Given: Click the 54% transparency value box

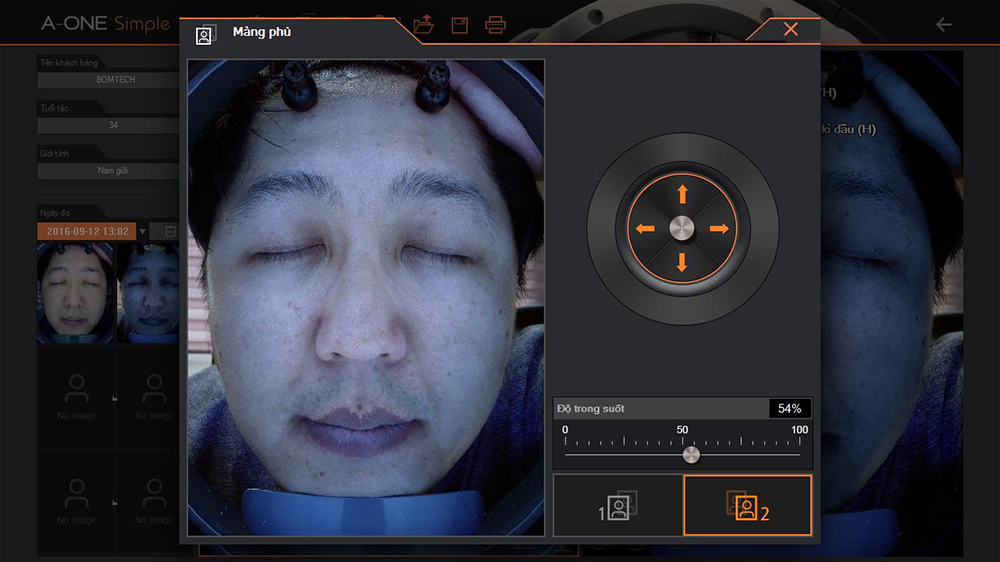Looking at the screenshot, I should [x=789, y=408].
